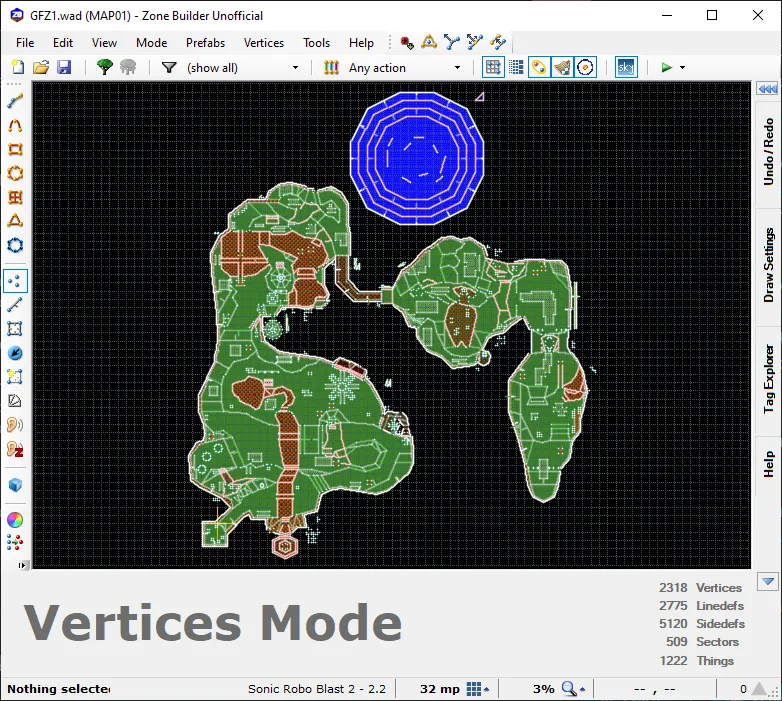
Task: Click the Sonic Robo Blast 2 - 2.2 config
Action: coord(317,689)
